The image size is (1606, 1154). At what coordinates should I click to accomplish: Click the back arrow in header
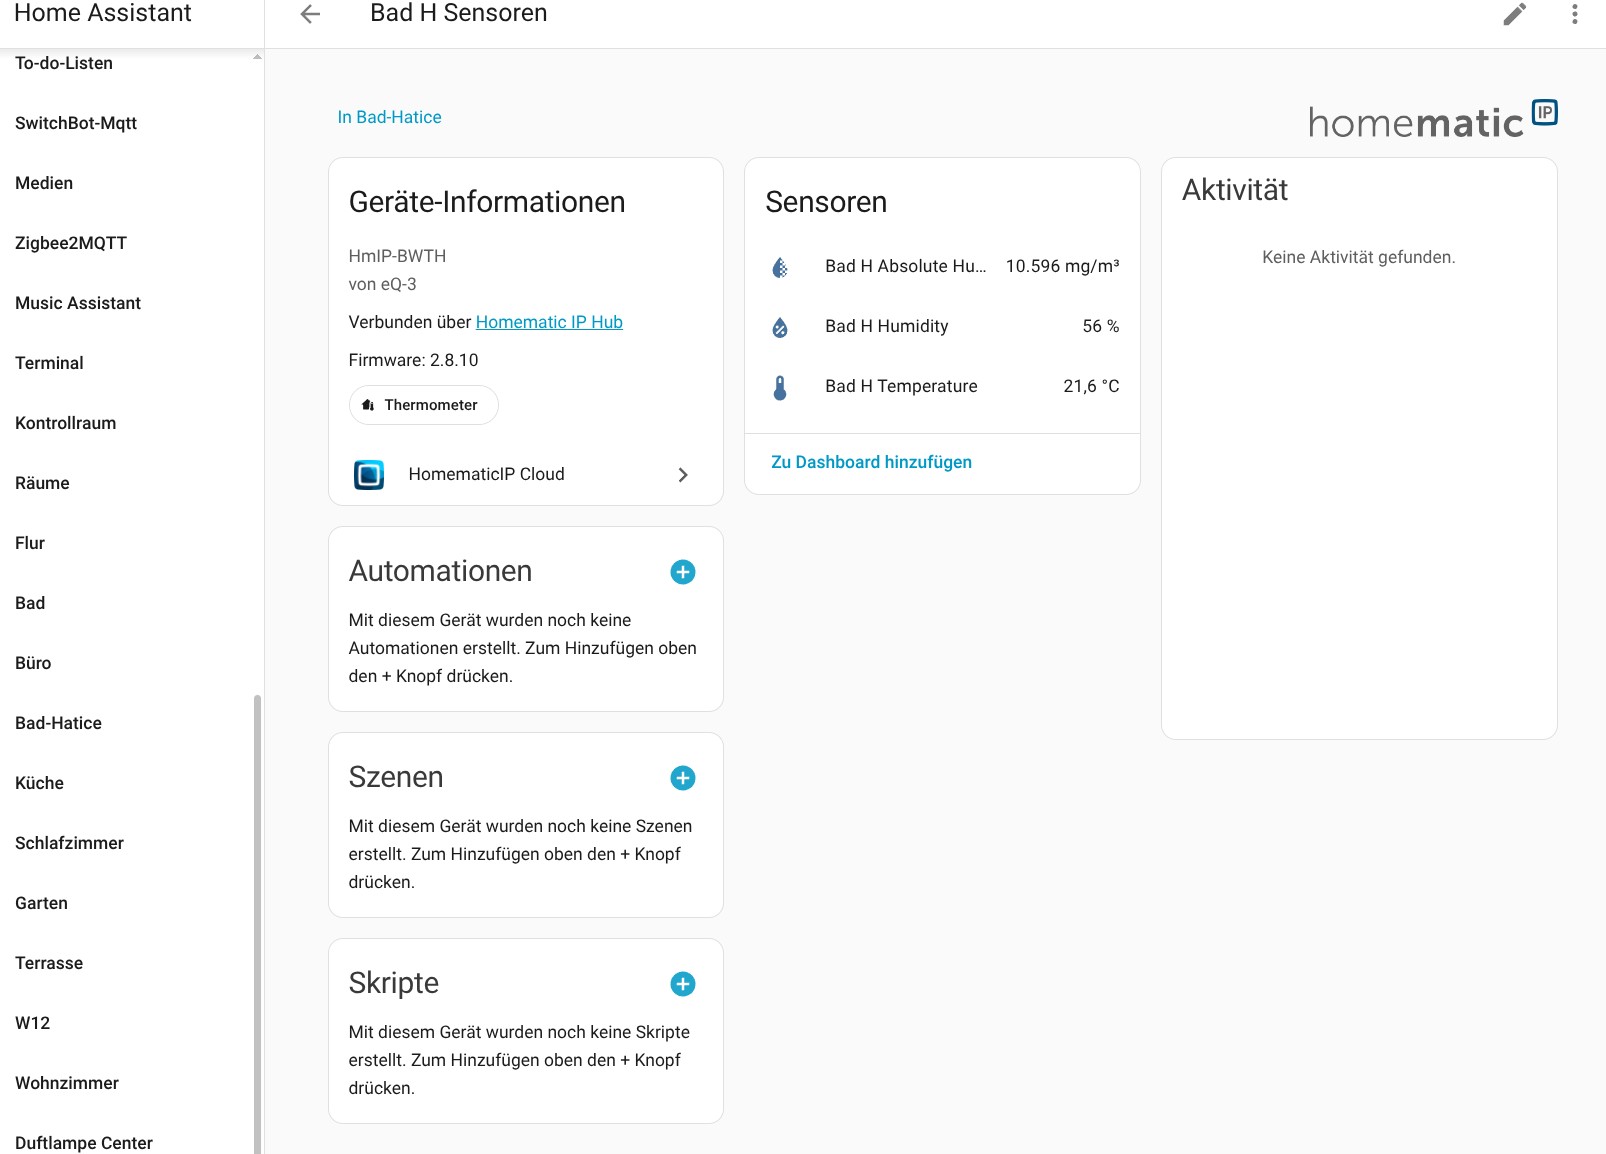coord(310,14)
